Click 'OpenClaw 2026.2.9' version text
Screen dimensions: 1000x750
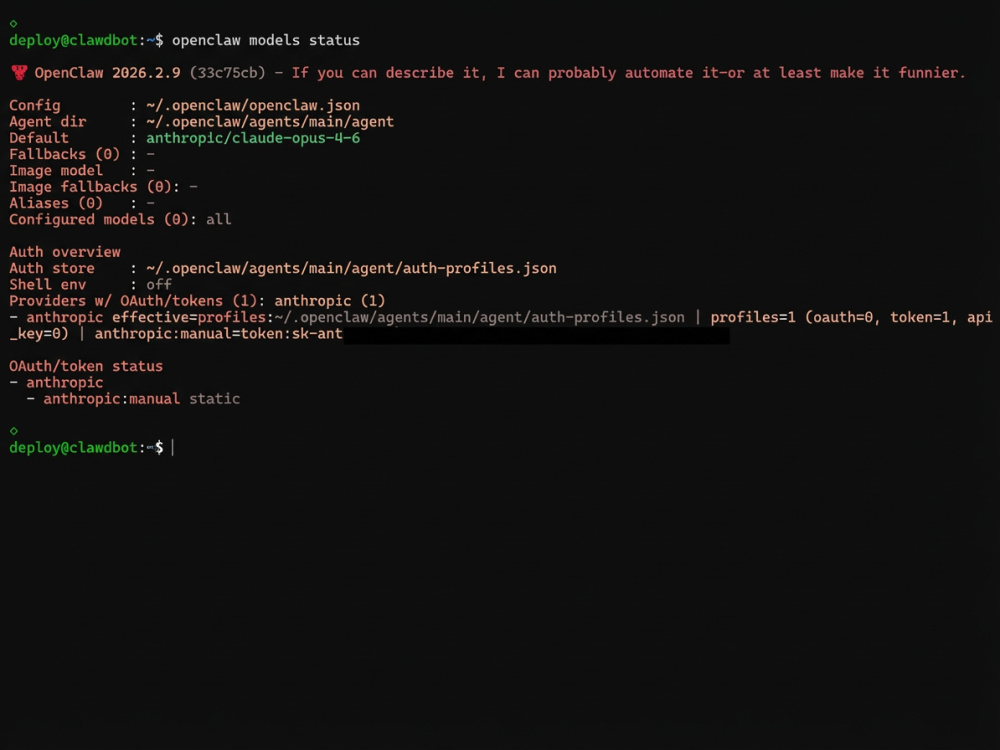point(107,73)
